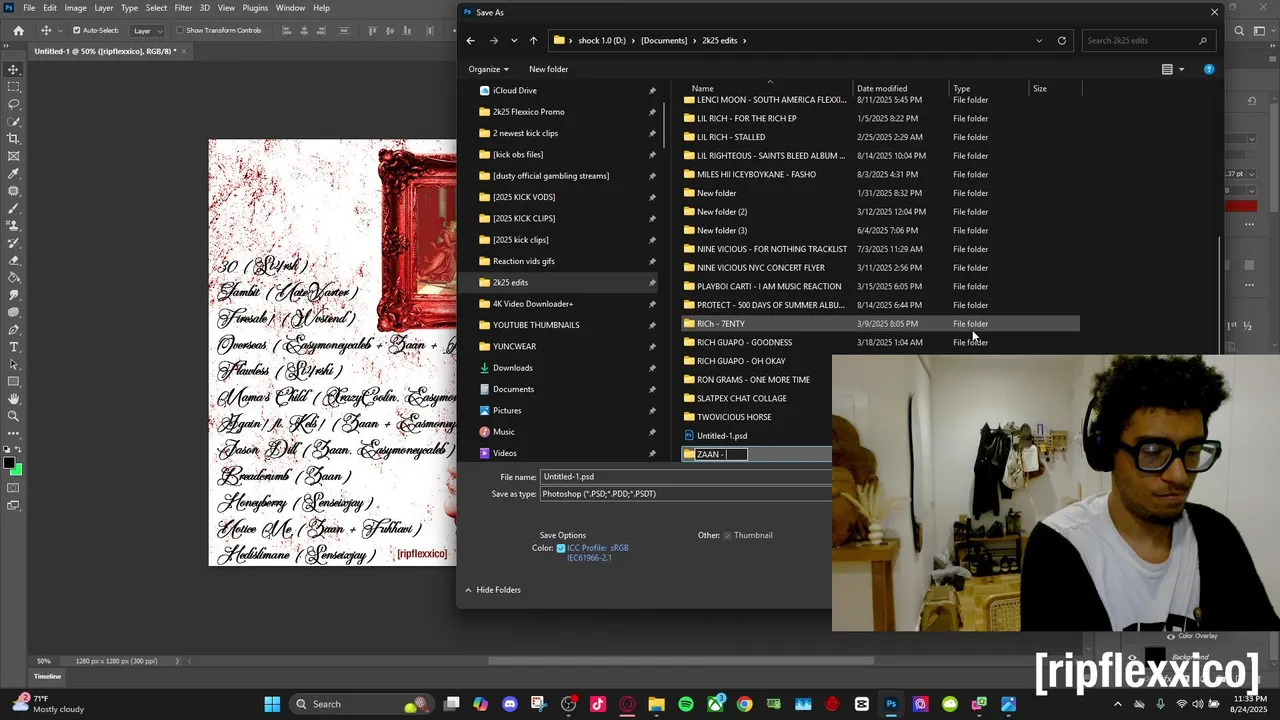
Task: Open recent locations chevron in dialog
Action: tap(514, 41)
